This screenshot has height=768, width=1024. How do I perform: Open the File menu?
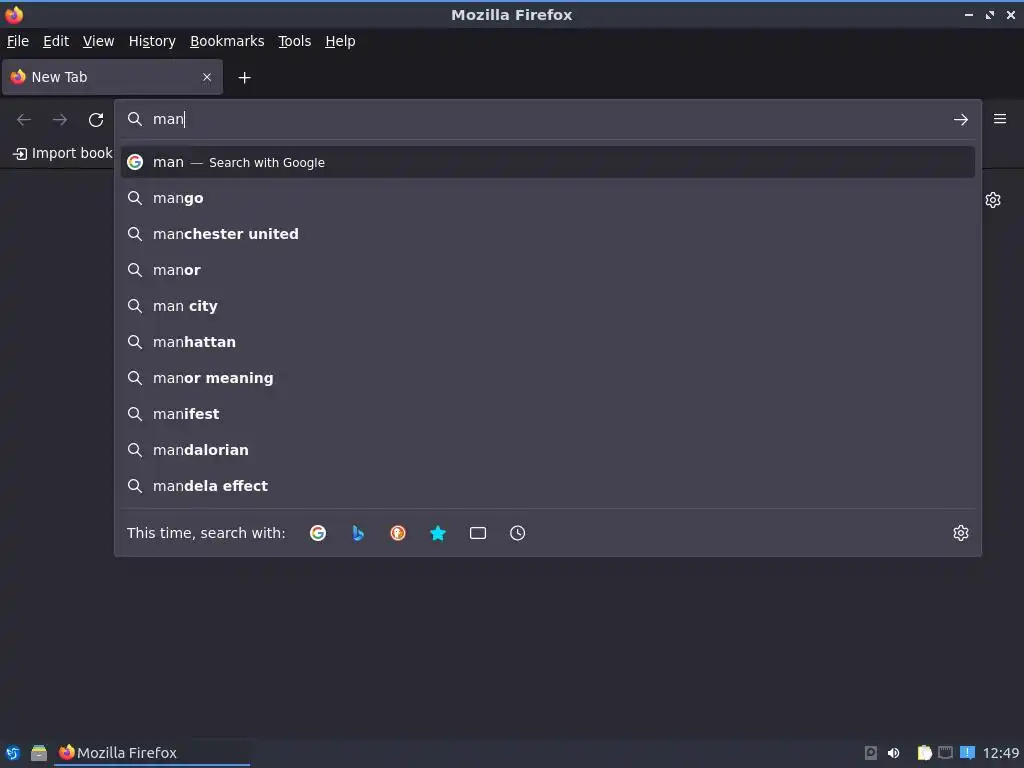[x=18, y=41]
